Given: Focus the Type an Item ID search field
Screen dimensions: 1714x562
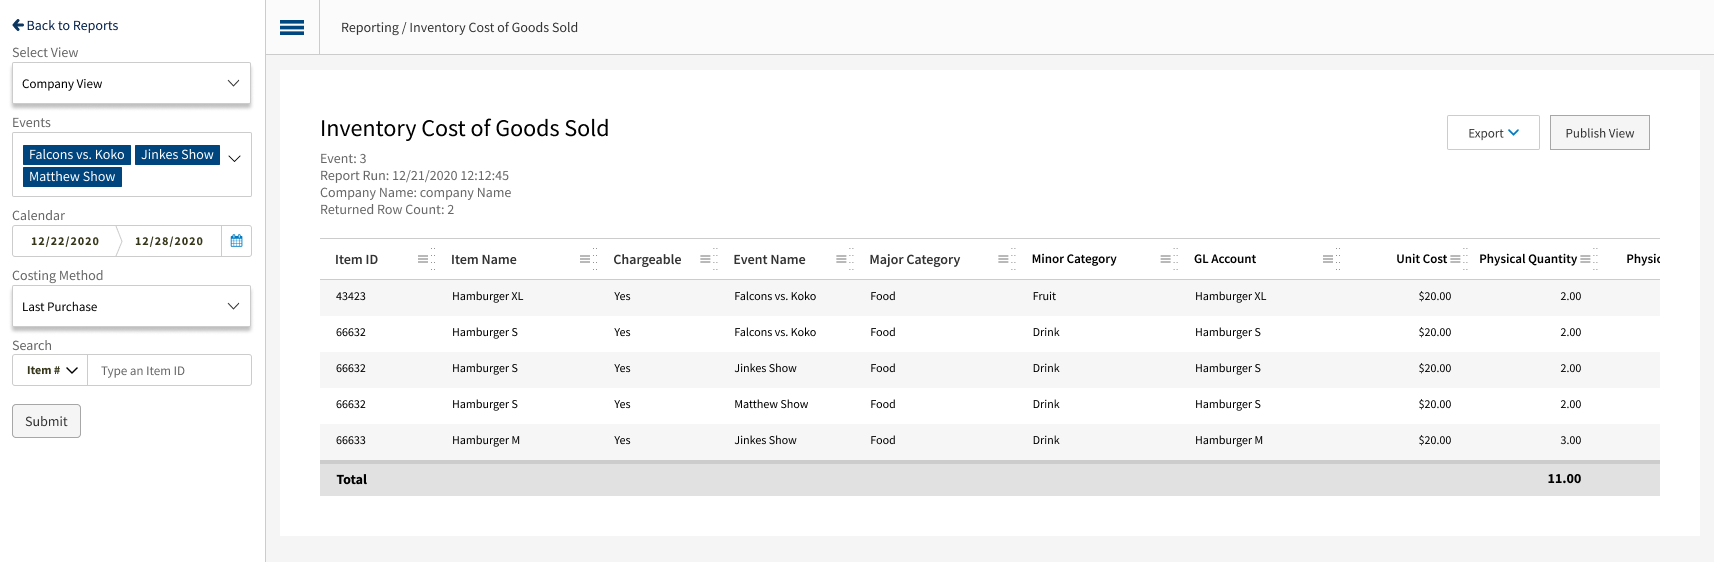Looking at the screenshot, I should click(170, 370).
